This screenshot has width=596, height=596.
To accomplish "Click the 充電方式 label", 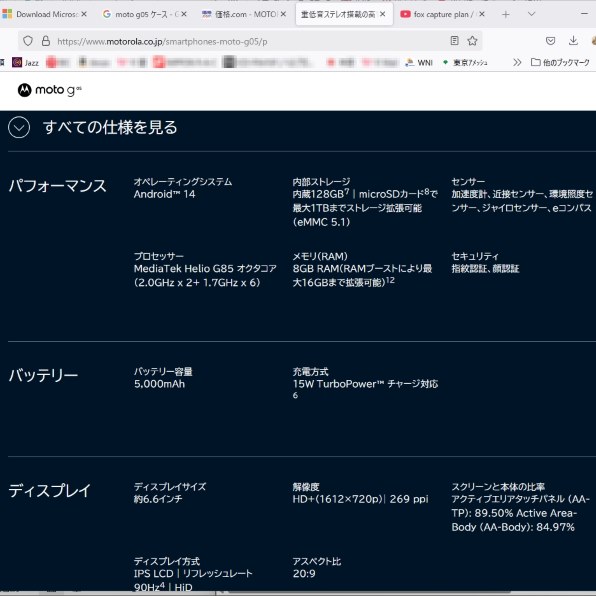I will click(x=310, y=371).
